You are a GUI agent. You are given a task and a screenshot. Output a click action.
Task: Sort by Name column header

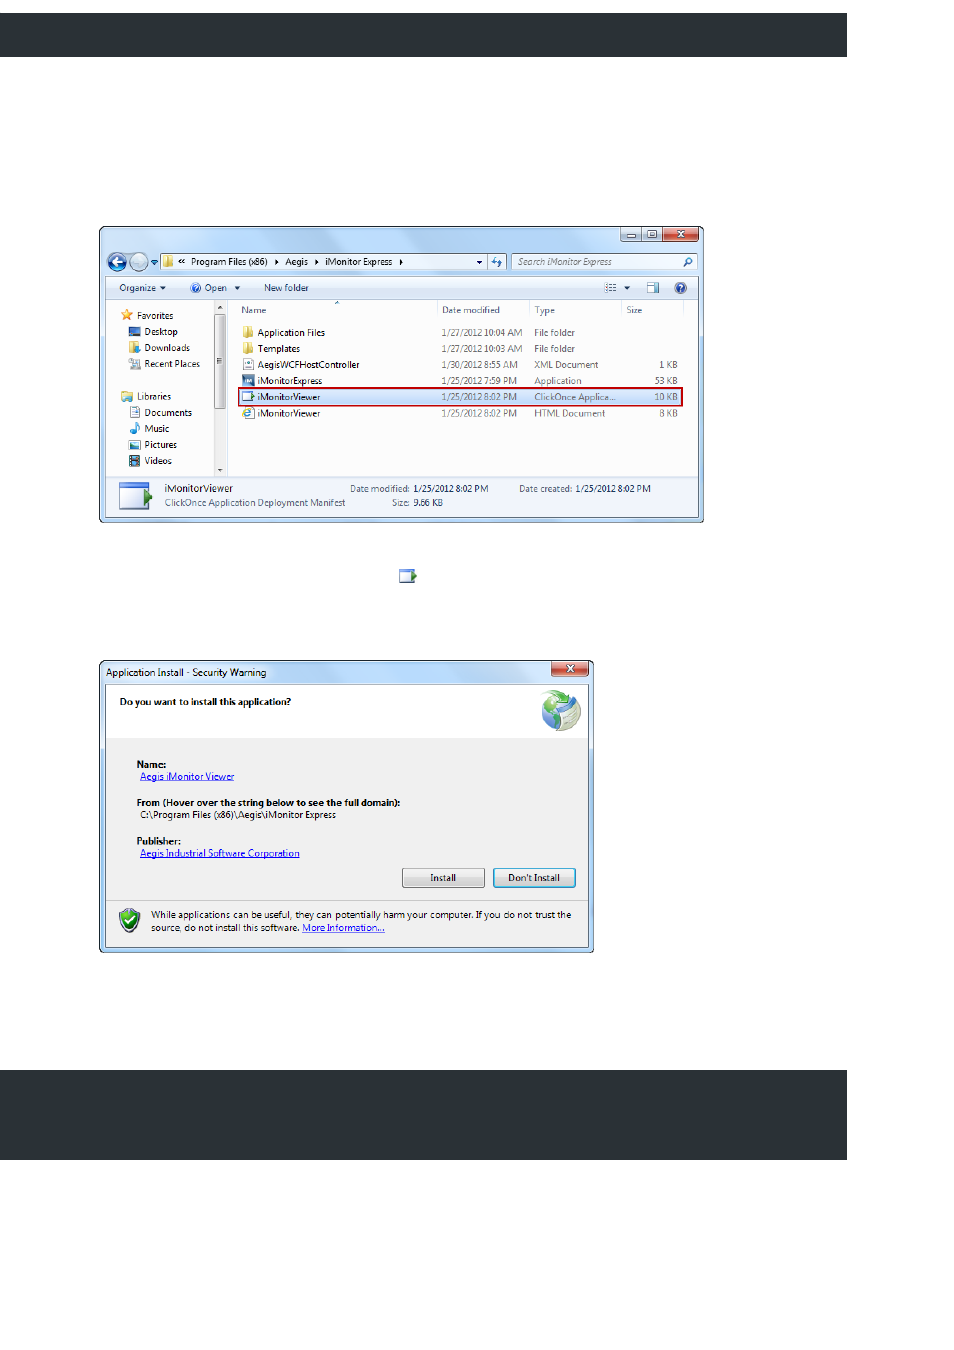(x=254, y=310)
